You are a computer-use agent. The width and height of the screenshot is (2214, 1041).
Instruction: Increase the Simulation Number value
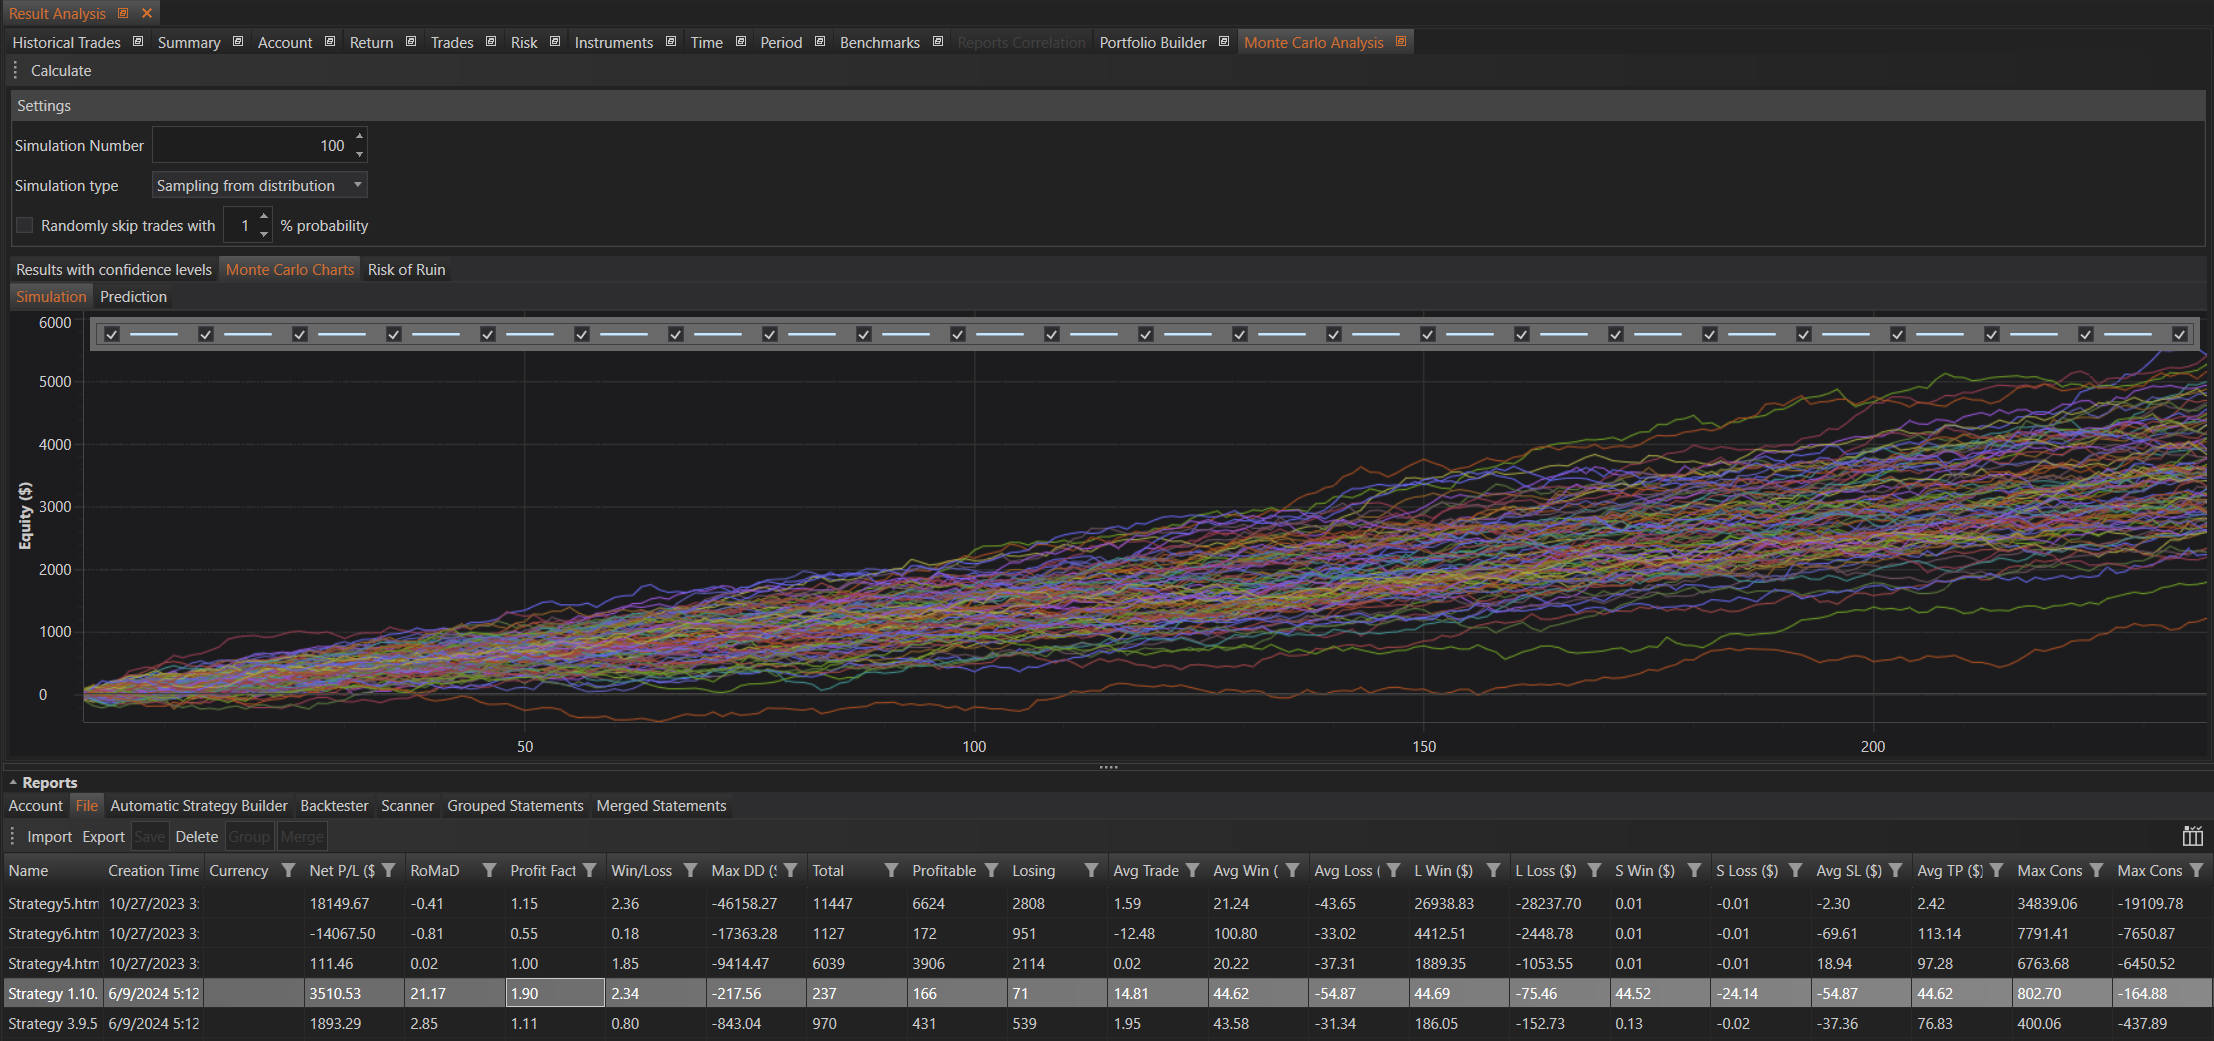pos(359,137)
